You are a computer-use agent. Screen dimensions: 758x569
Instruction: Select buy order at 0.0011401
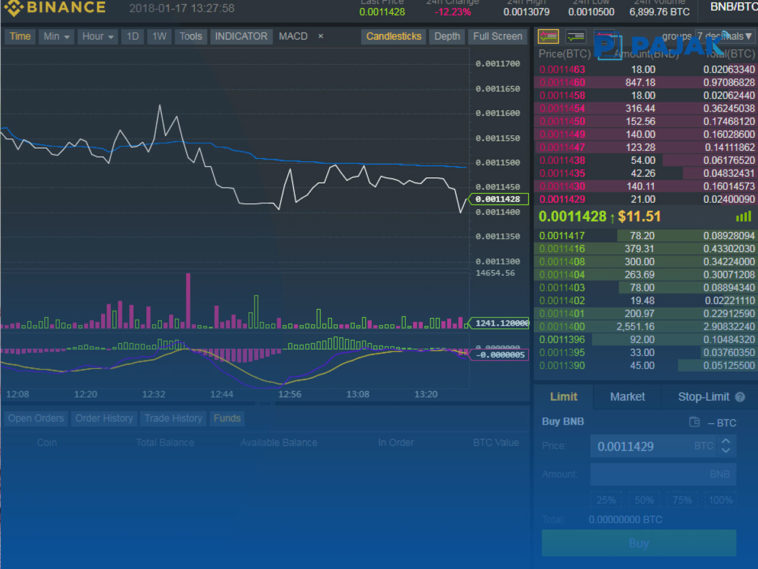tap(646, 314)
